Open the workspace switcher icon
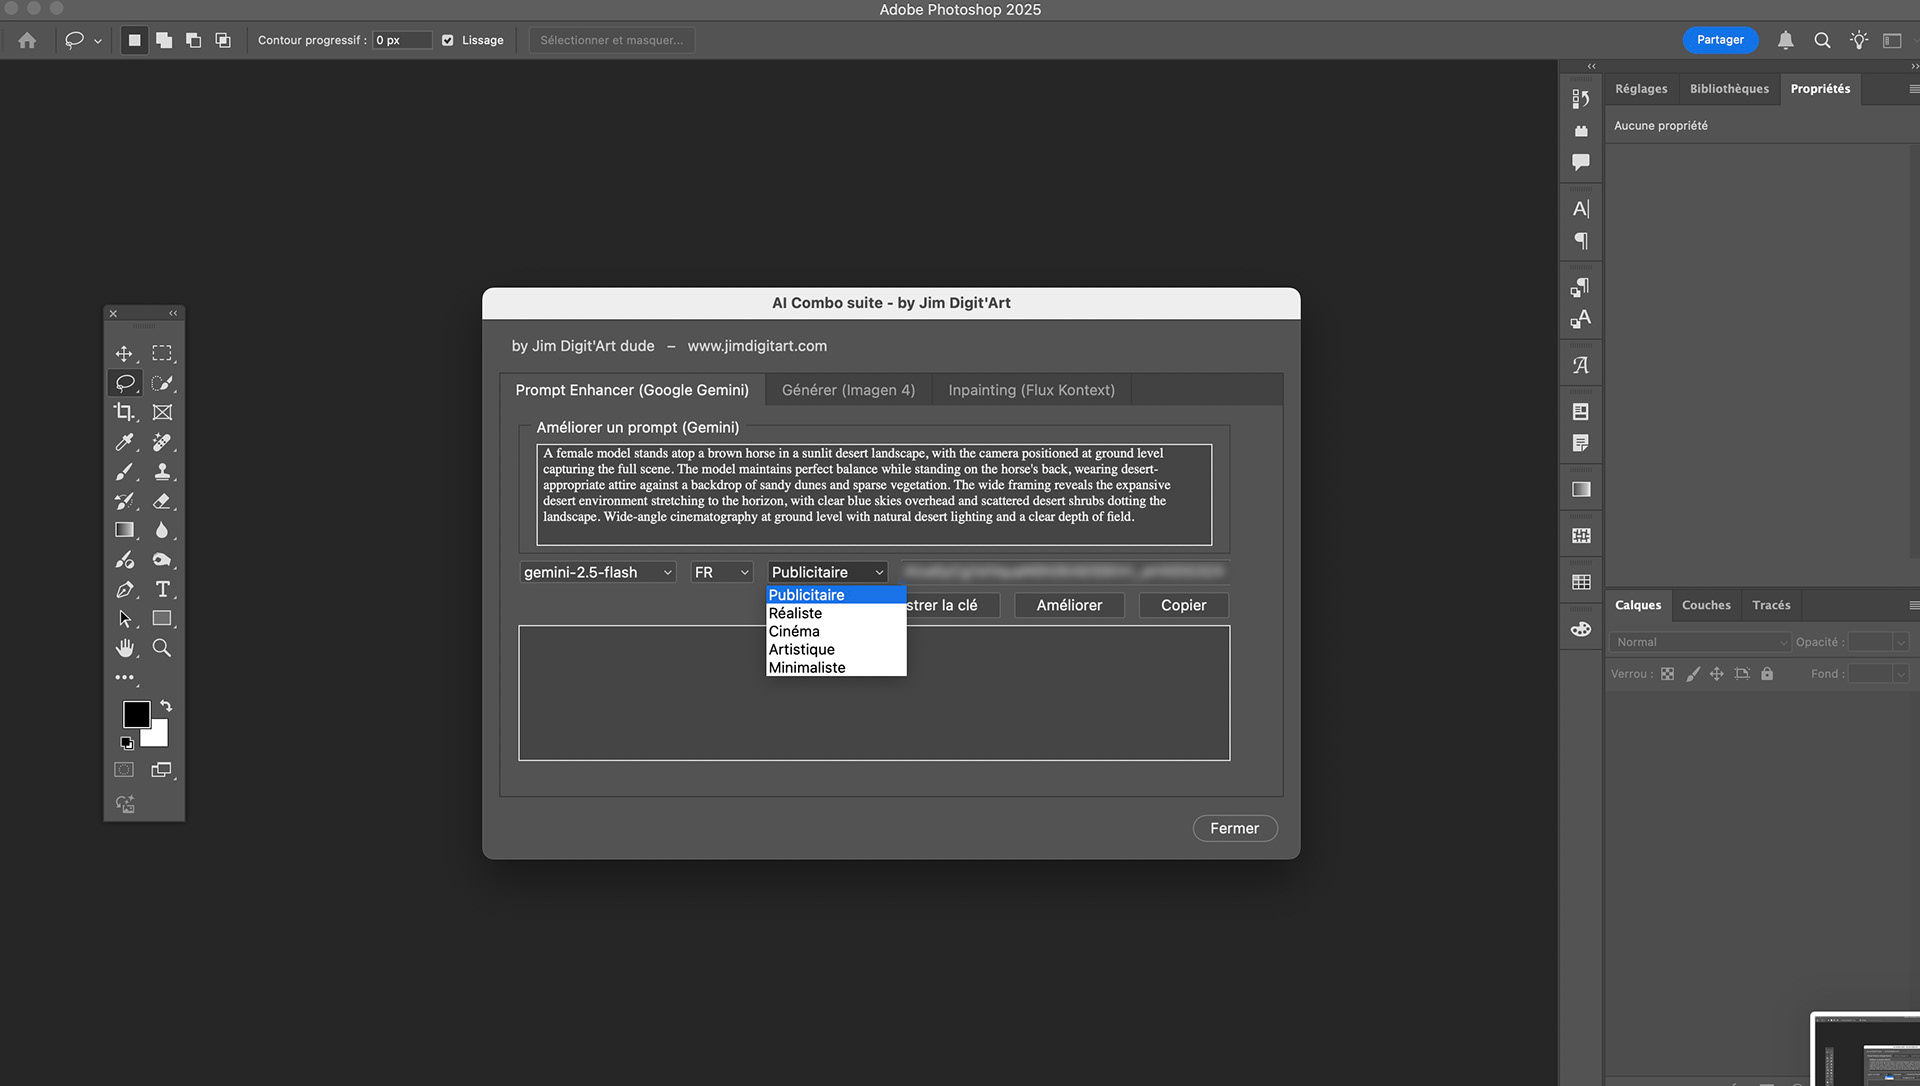The height and width of the screenshot is (1086, 1920). 1892,40
